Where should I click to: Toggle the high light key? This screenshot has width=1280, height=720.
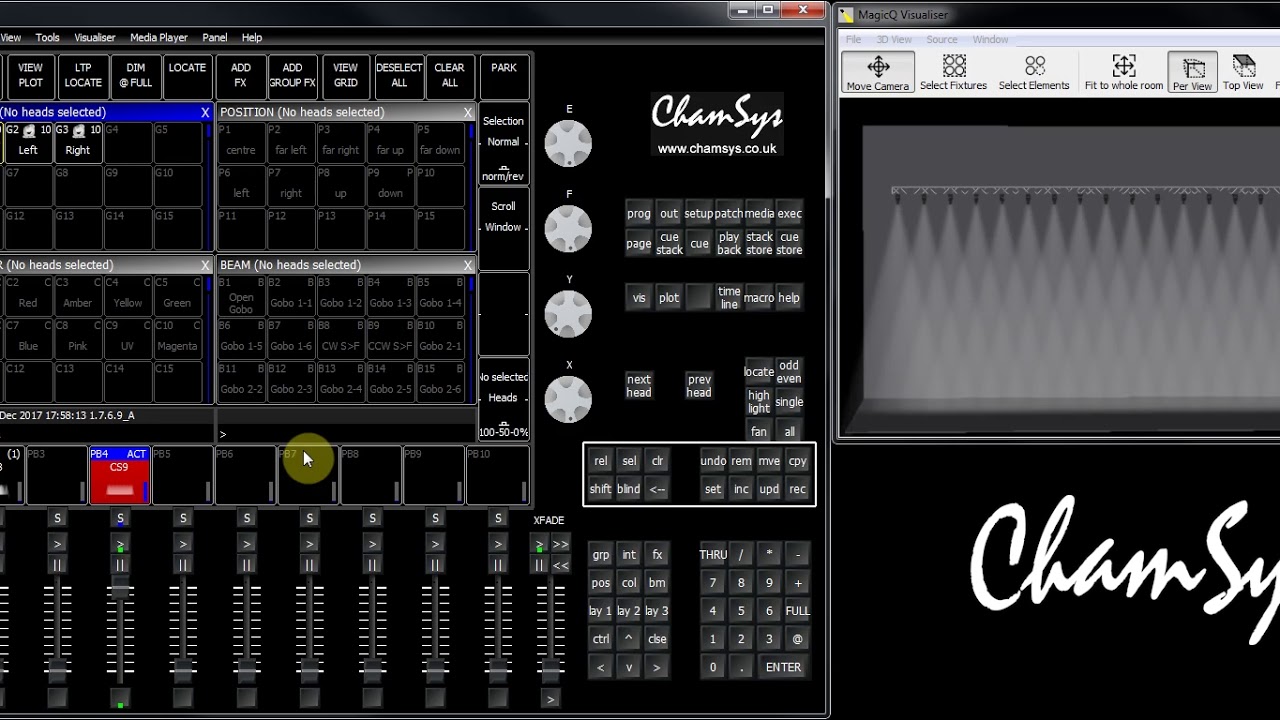(759, 402)
